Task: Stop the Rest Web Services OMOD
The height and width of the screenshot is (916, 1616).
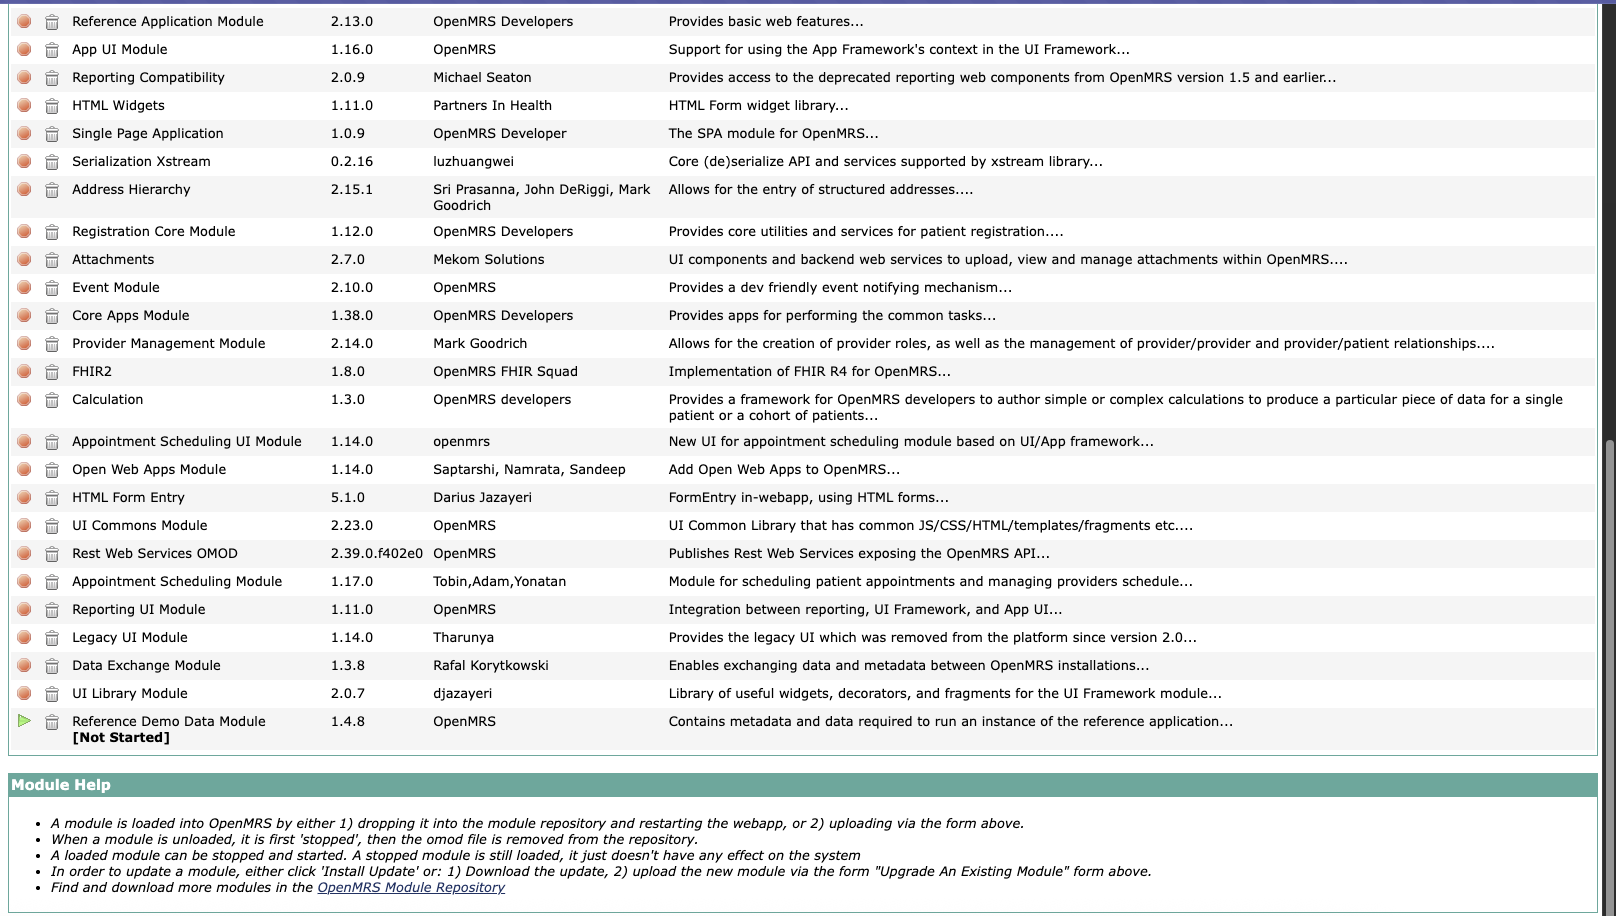Action: point(24,553)
